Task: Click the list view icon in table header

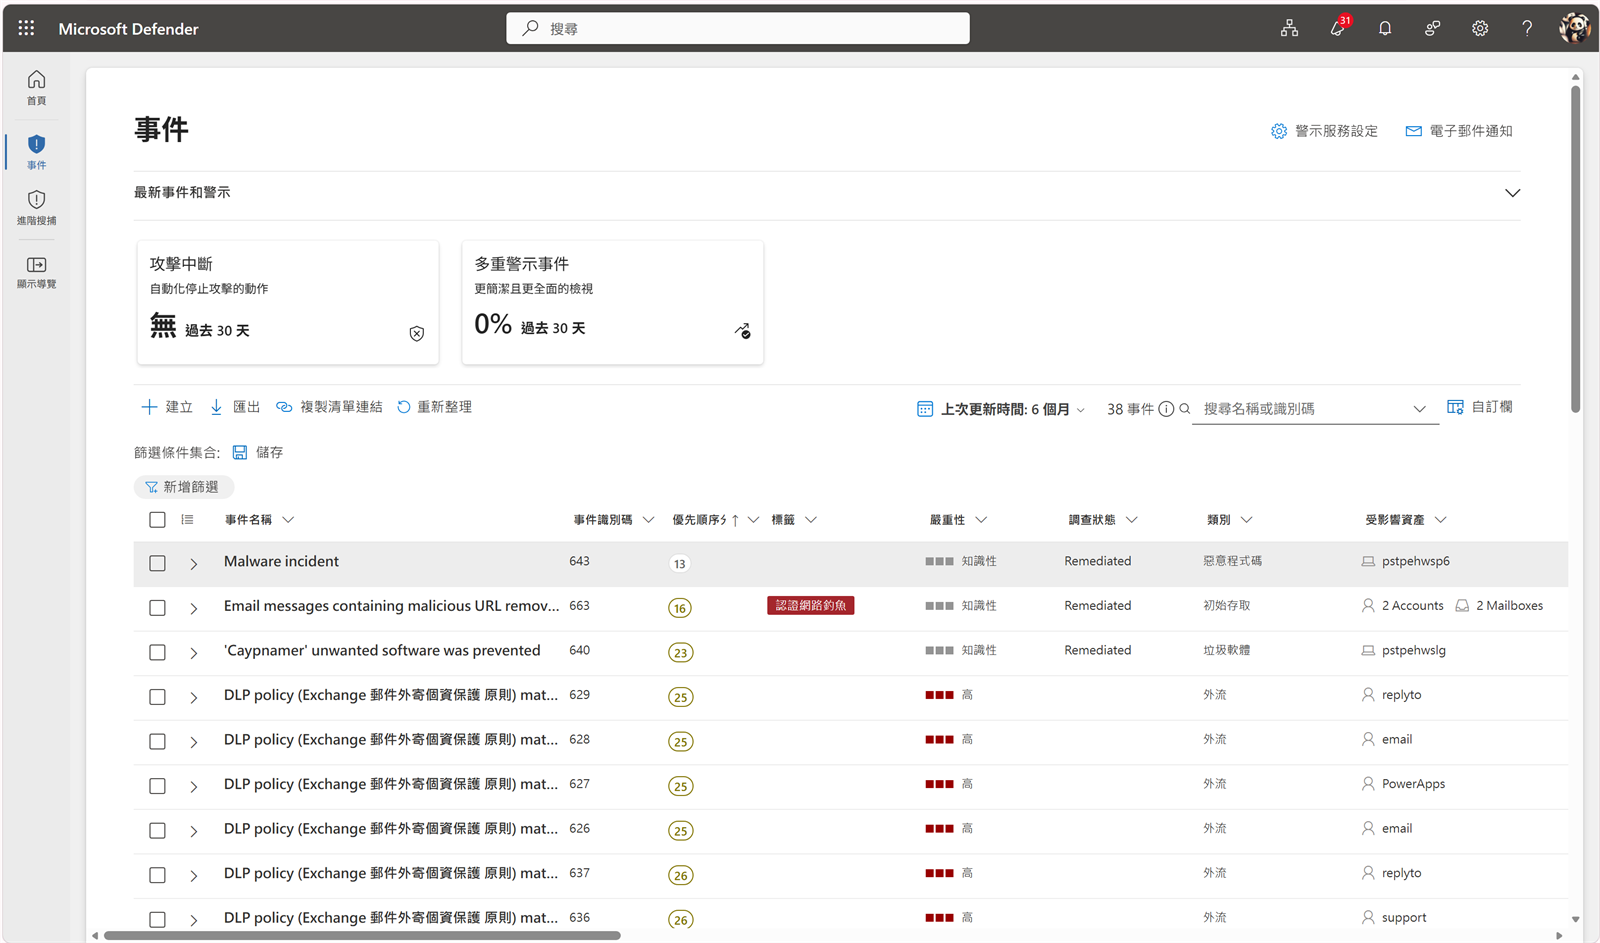Action: pos(187,520)
